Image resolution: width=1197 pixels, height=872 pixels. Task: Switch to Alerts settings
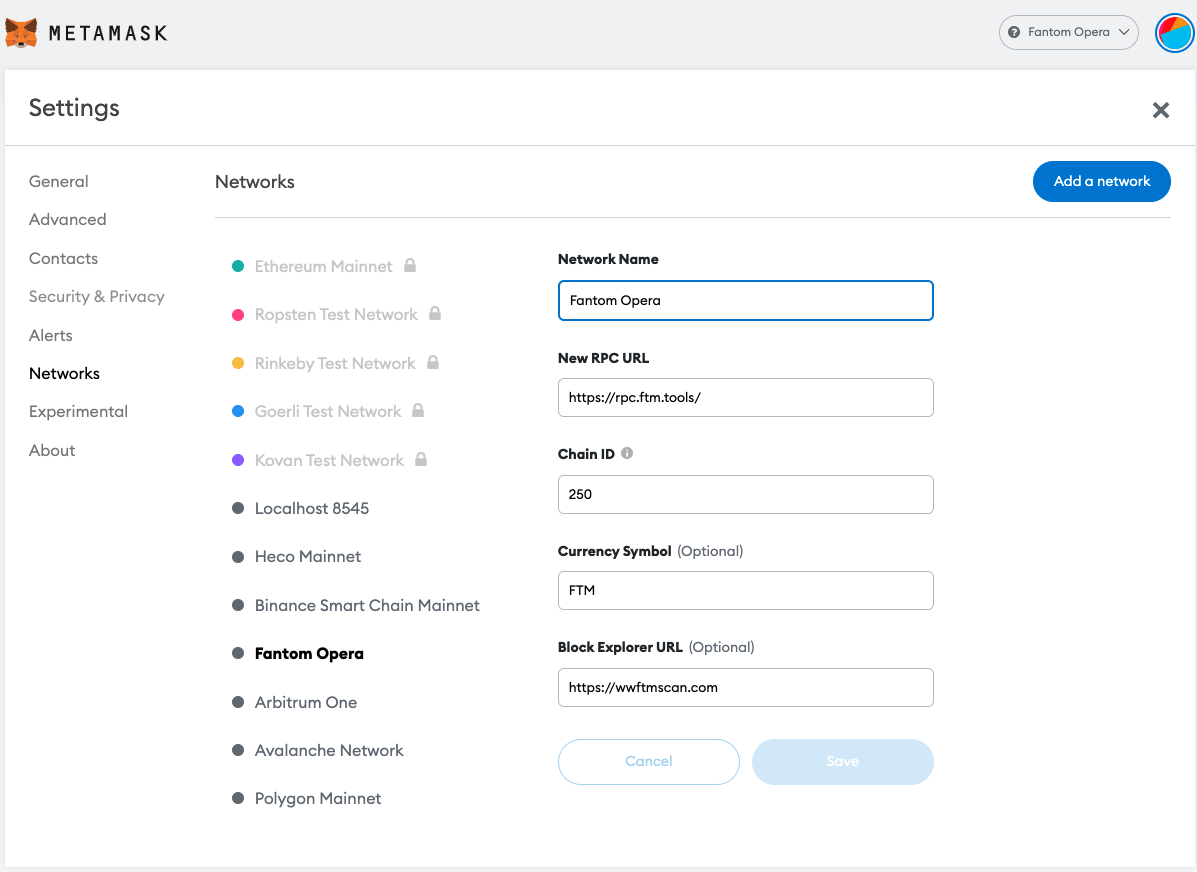click(50, 335)
